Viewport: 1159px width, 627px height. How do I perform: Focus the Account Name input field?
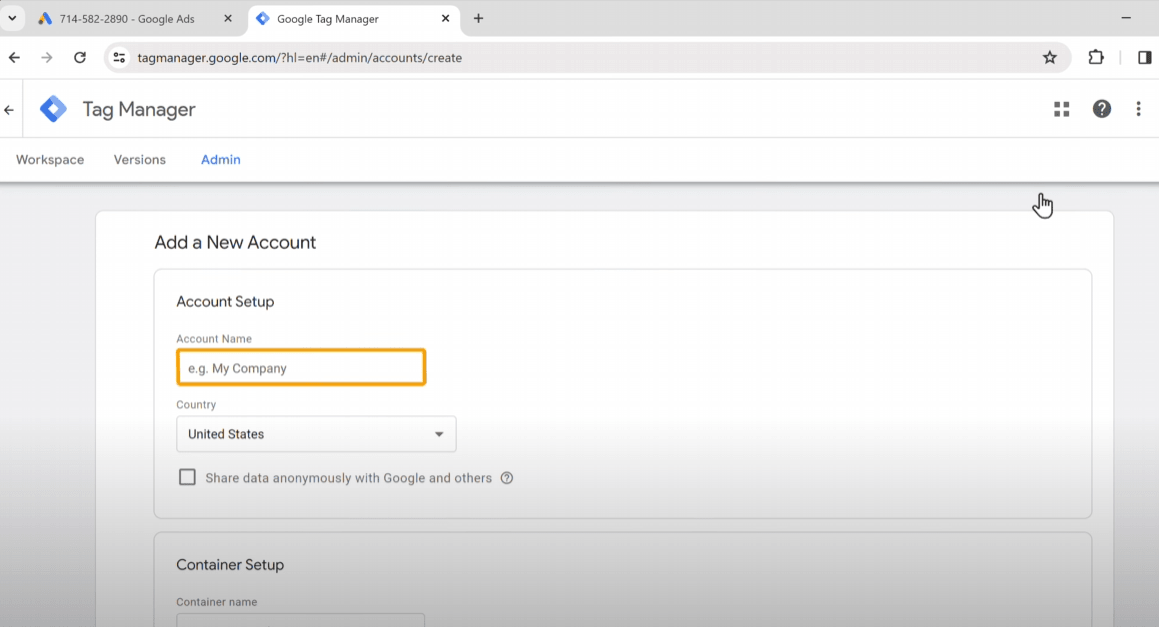click(301, 368)
